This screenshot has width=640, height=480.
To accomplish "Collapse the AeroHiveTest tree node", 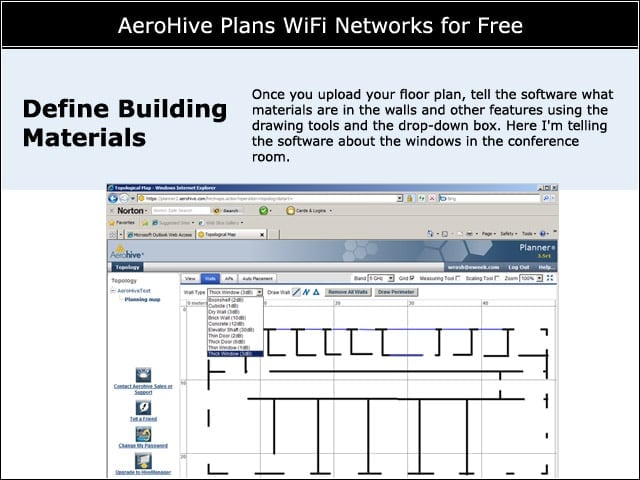I will [x=113, y=291].
